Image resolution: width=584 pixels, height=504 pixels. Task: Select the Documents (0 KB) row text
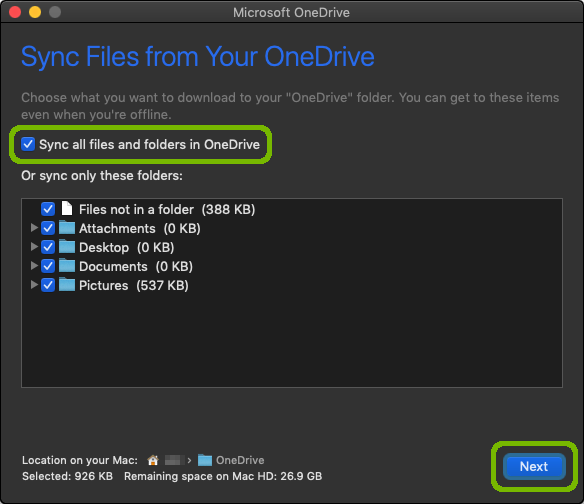136,266
